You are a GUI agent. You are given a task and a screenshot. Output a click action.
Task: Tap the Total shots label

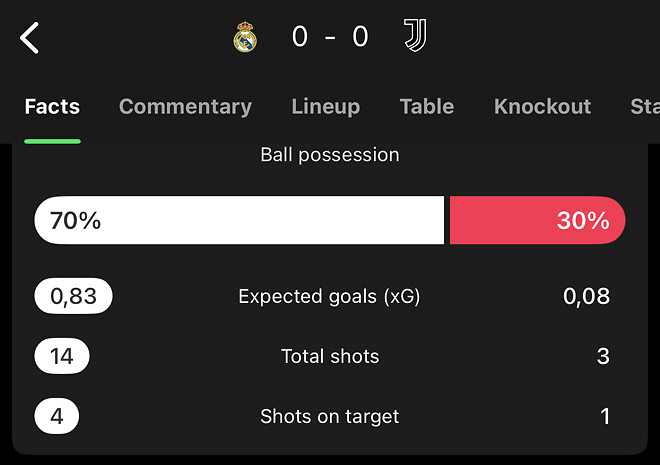330,357
